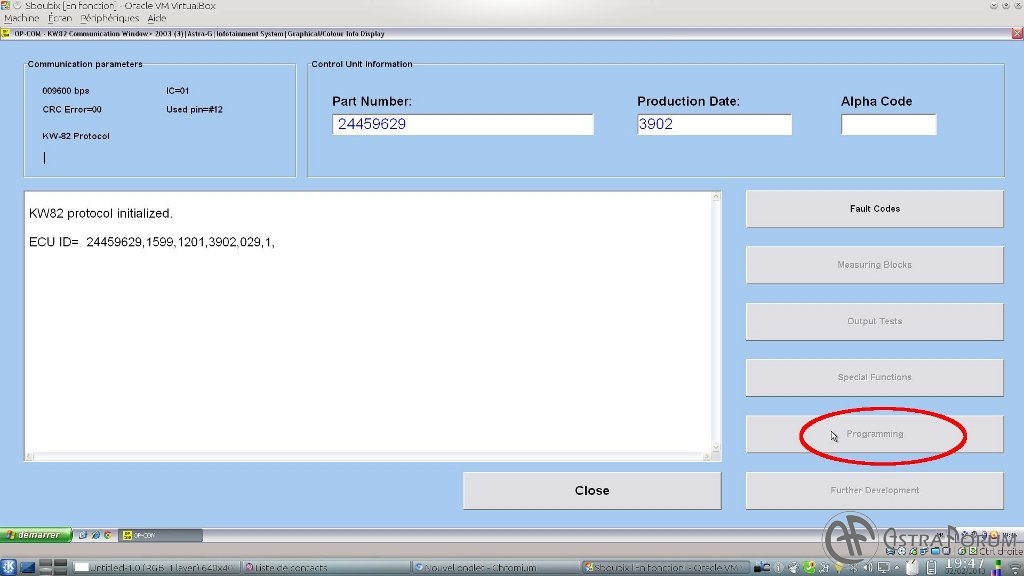The width and height of the screenshot is (1024, 576).
Task: Click the Output Tests button
Action: (874, 321)
